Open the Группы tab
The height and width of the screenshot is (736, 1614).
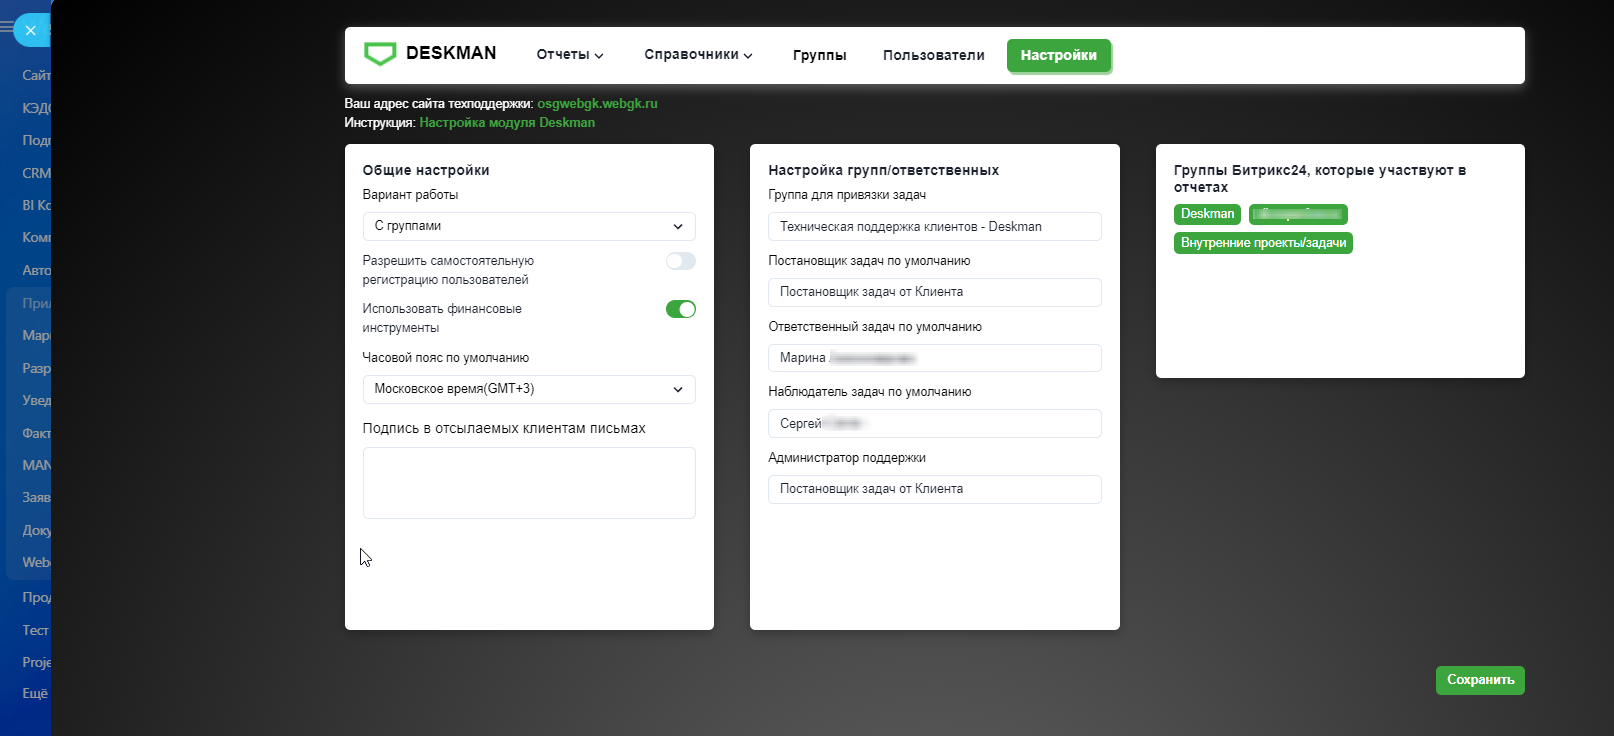click(x=819, y=55)
